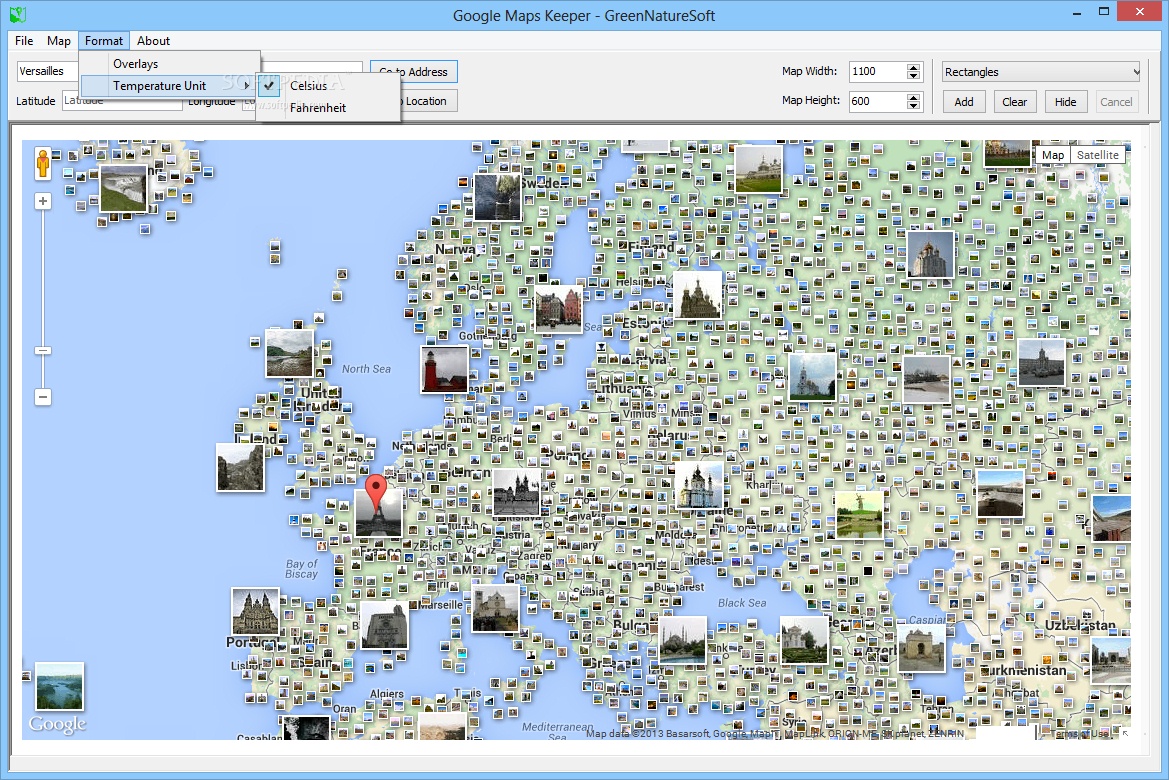This screenshot has width=1169, height=780.
Task: Open the Prague castle grayscale photo thumbnail
Action: click(x=517, y=492)
